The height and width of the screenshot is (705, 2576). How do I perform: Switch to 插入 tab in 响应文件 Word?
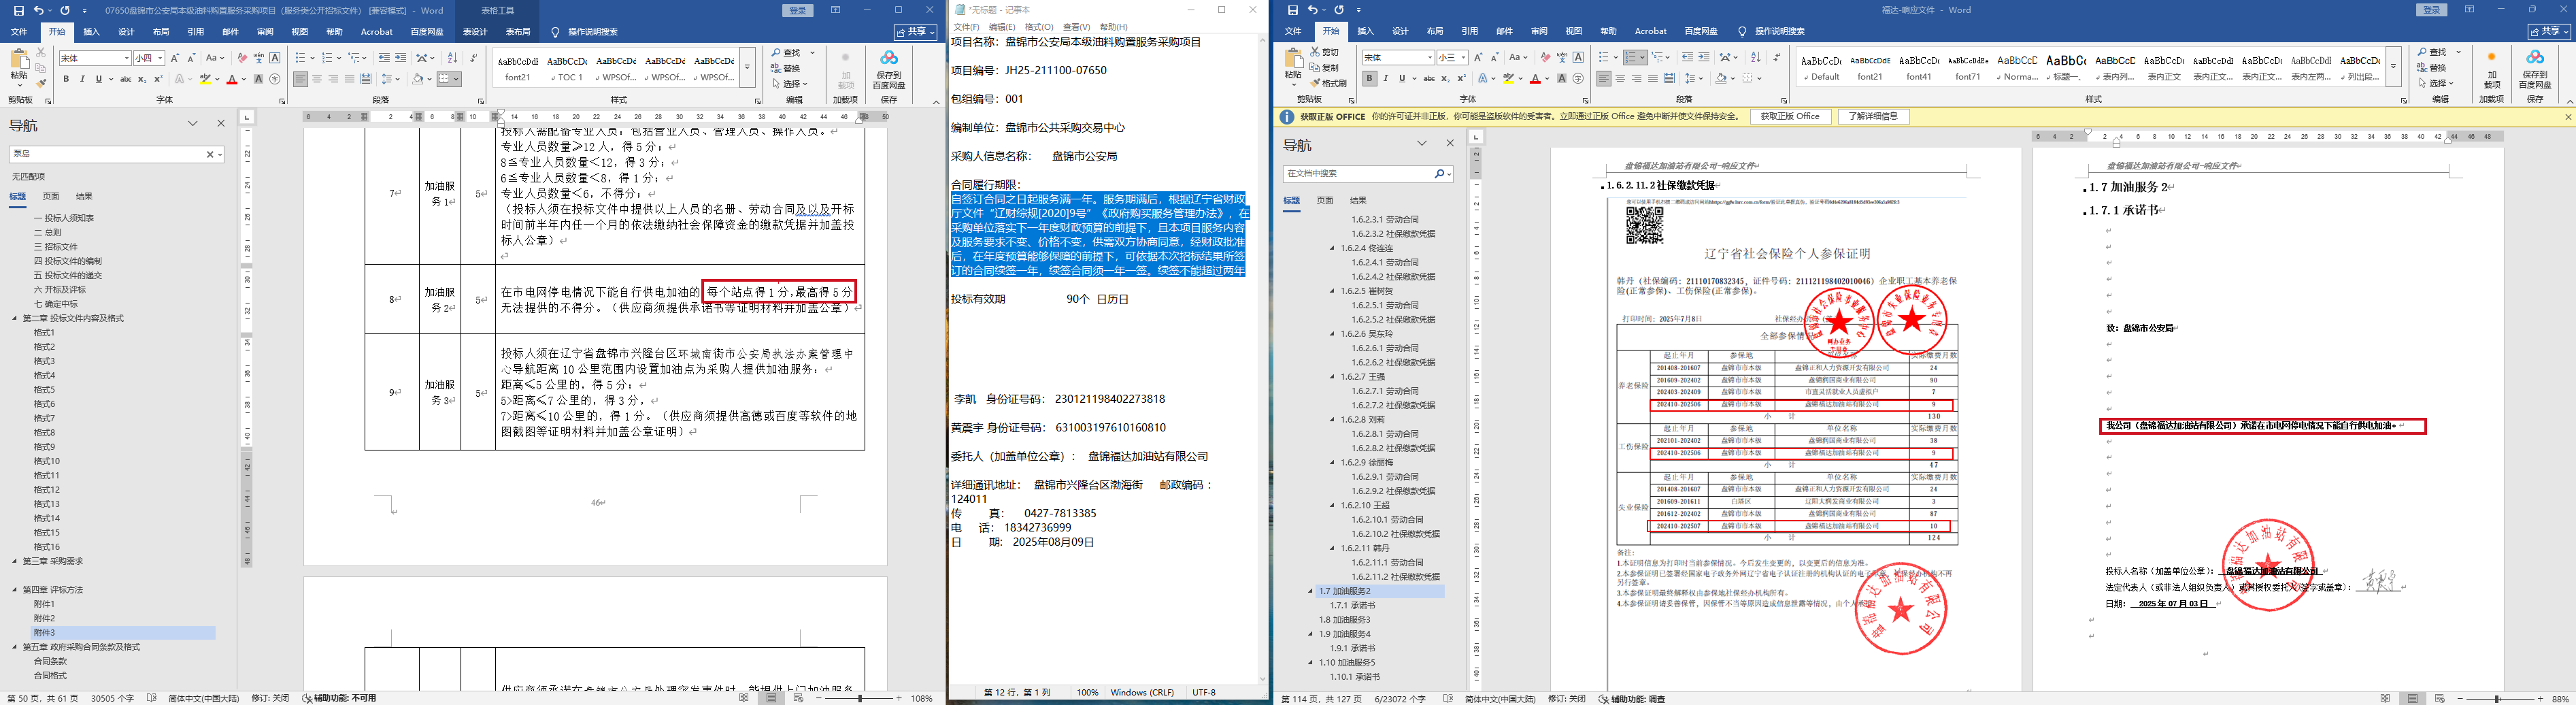pyautogui.click(x=1365, y=32)
